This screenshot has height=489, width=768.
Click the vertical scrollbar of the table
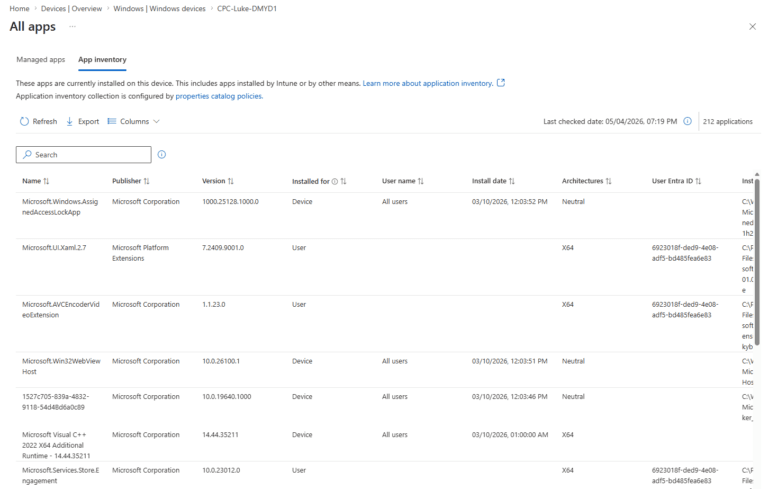pos(757,262)
